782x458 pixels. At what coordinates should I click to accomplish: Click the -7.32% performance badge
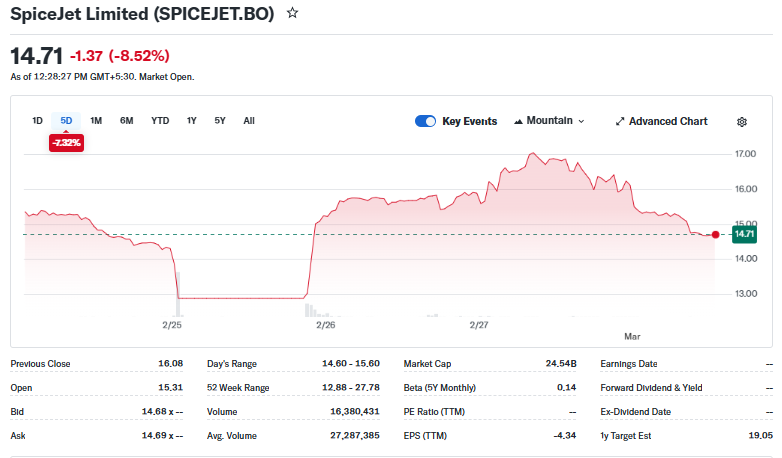click(x=66, y=143)
